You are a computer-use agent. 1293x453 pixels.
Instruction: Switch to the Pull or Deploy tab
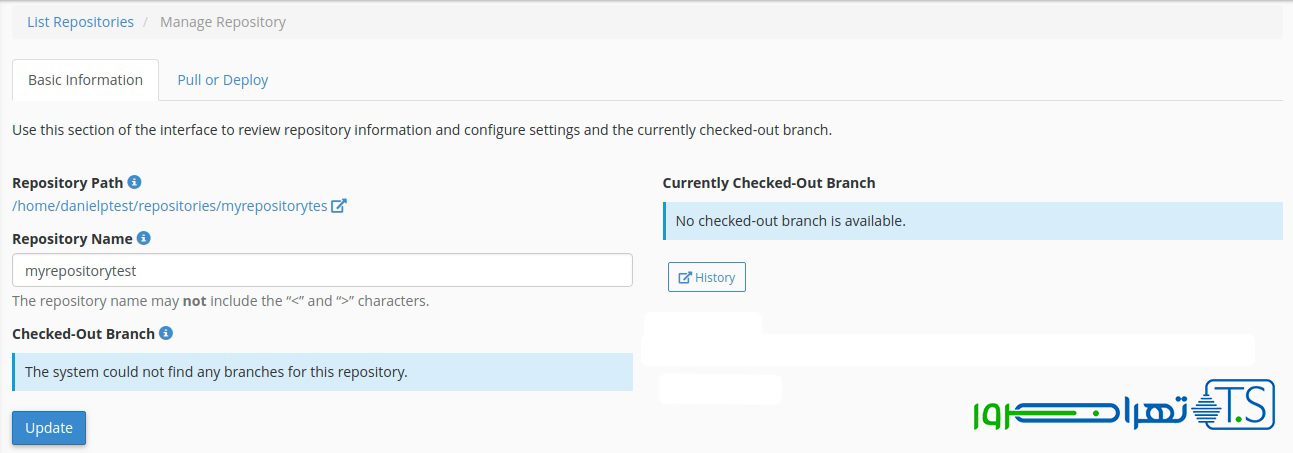click(x=222, y=80)
